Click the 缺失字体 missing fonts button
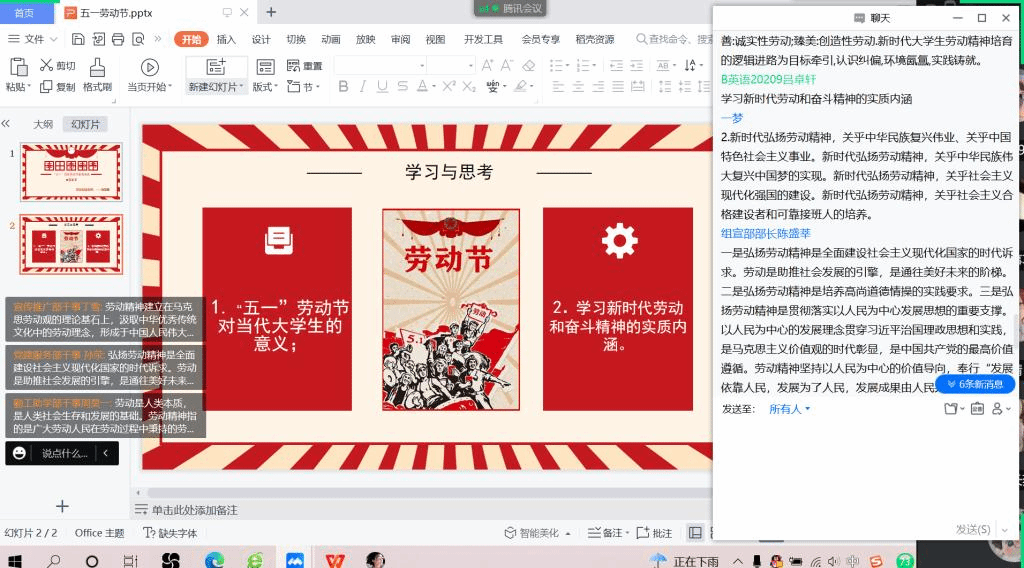The image size is (1024, 568). tap(171, 533)
